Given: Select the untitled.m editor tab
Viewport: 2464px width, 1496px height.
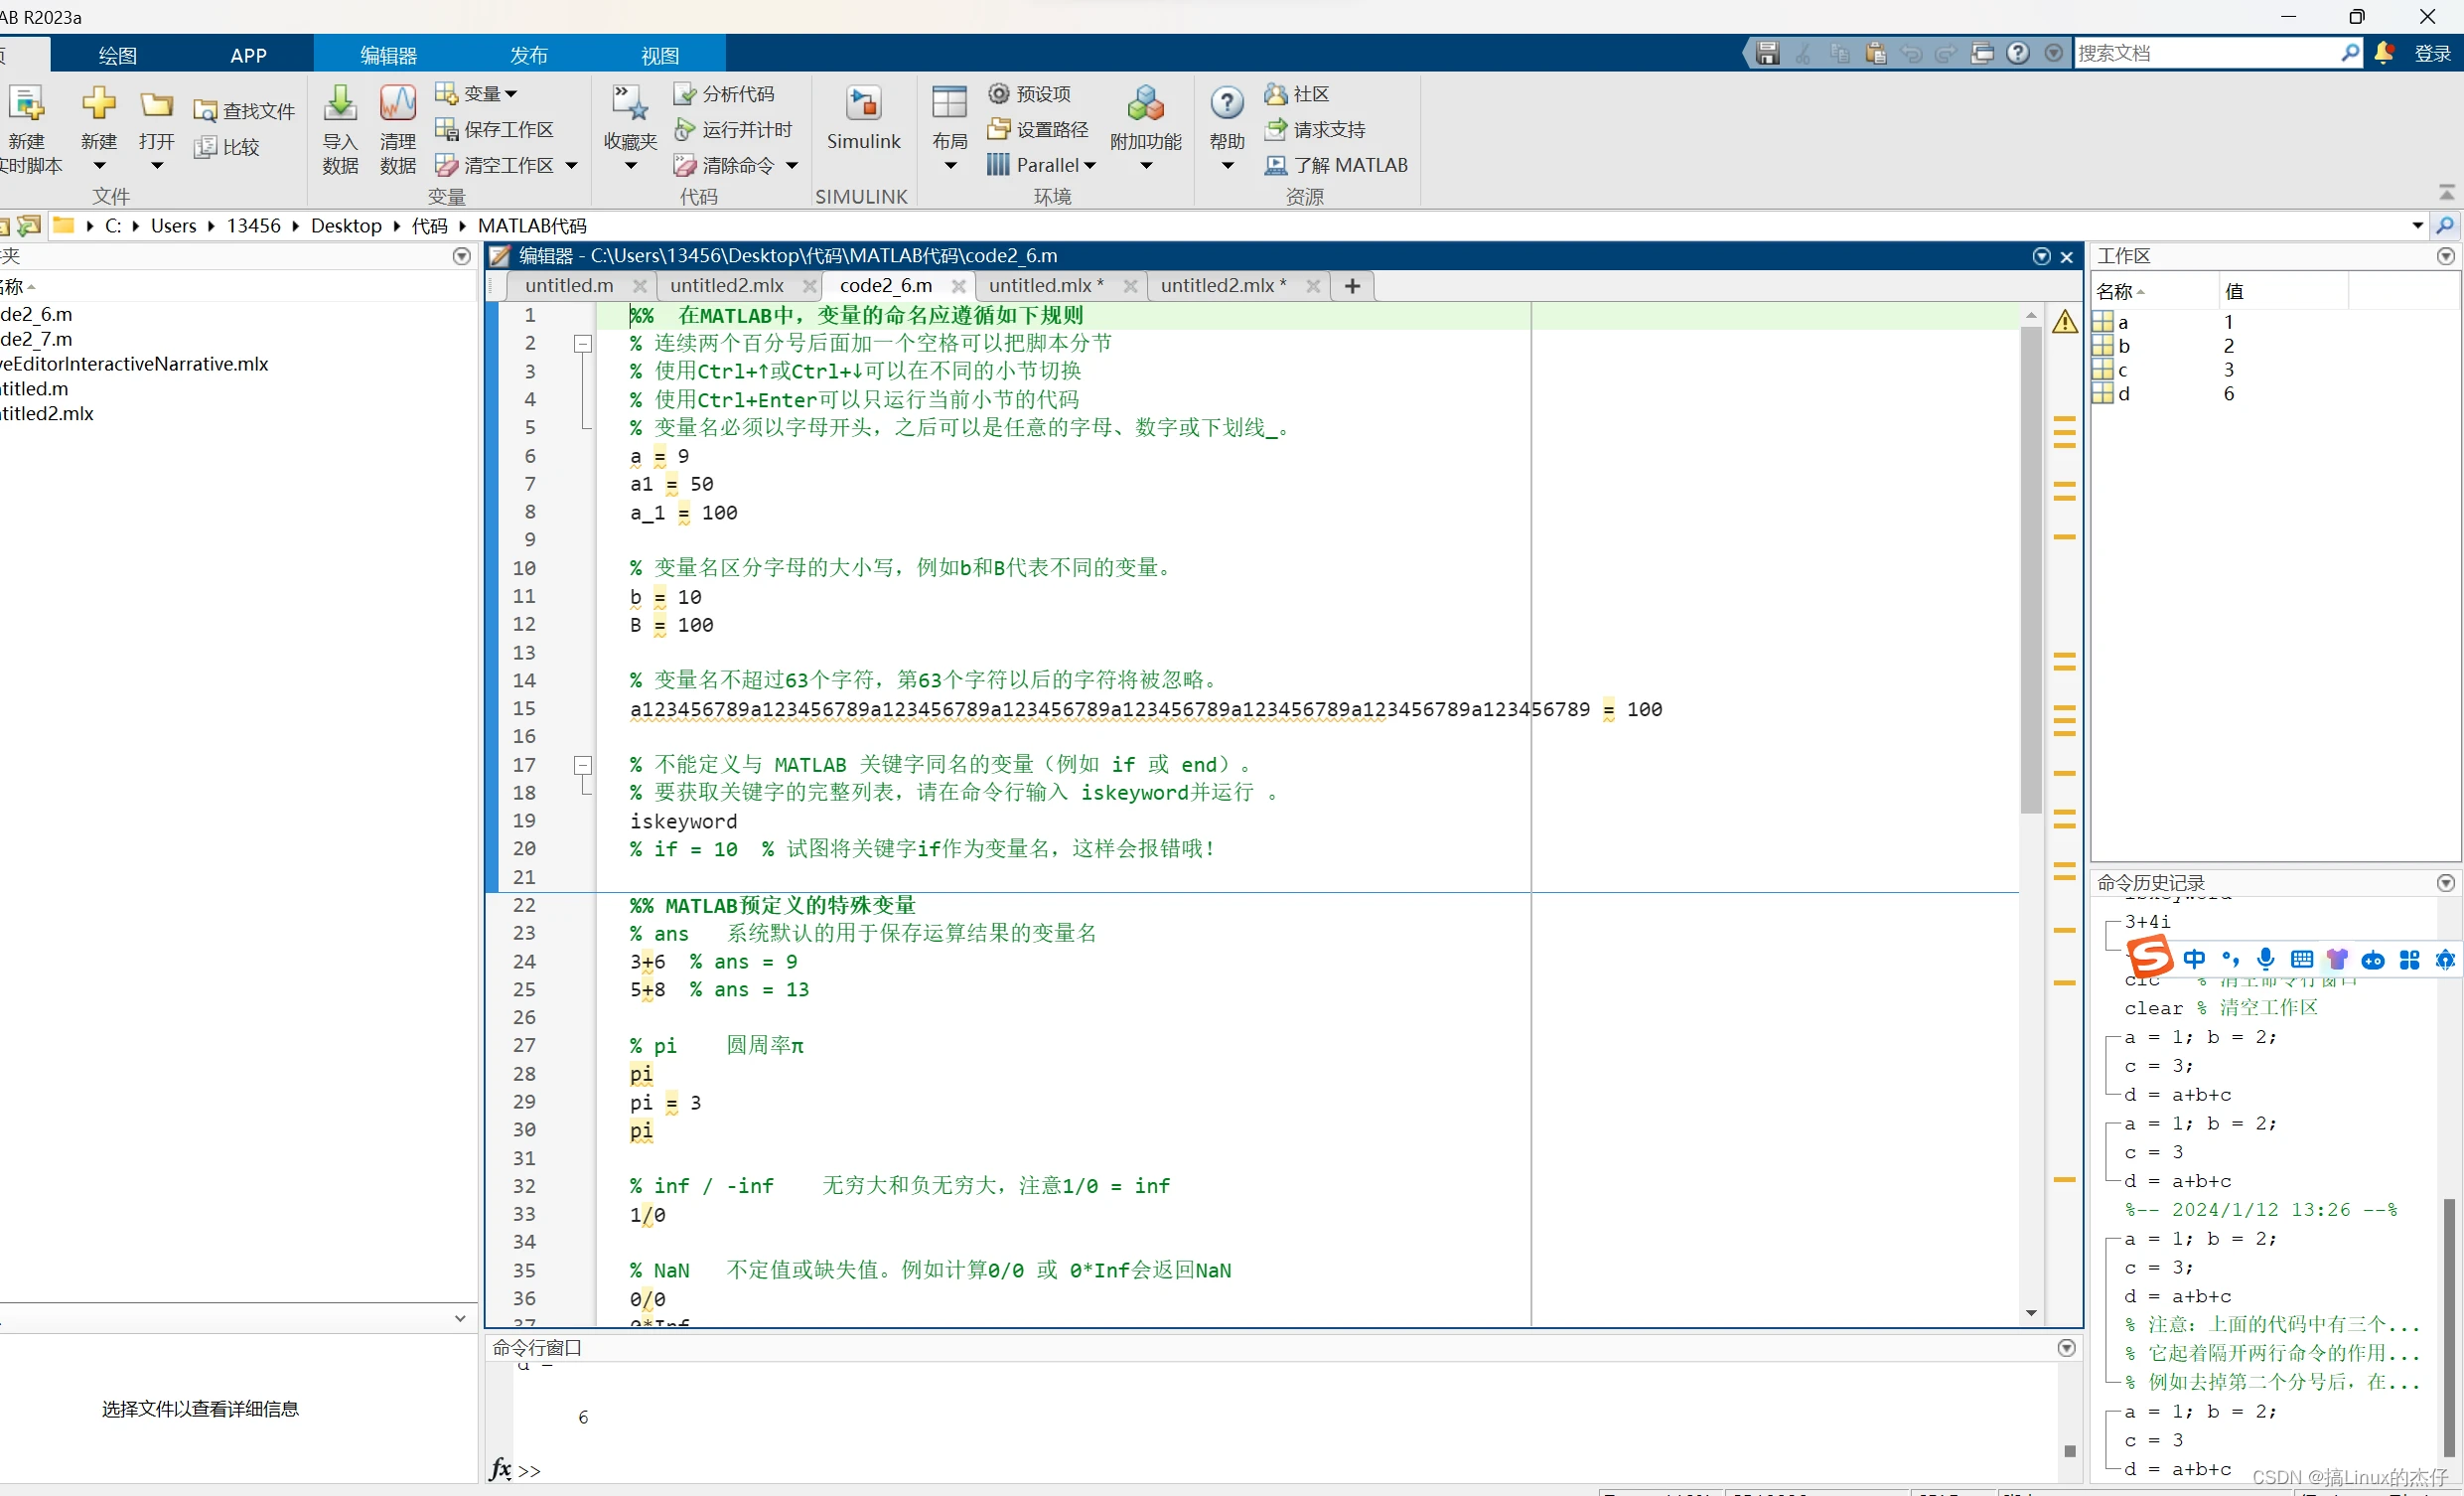Looking at the screenshot, I should (569, 286).
